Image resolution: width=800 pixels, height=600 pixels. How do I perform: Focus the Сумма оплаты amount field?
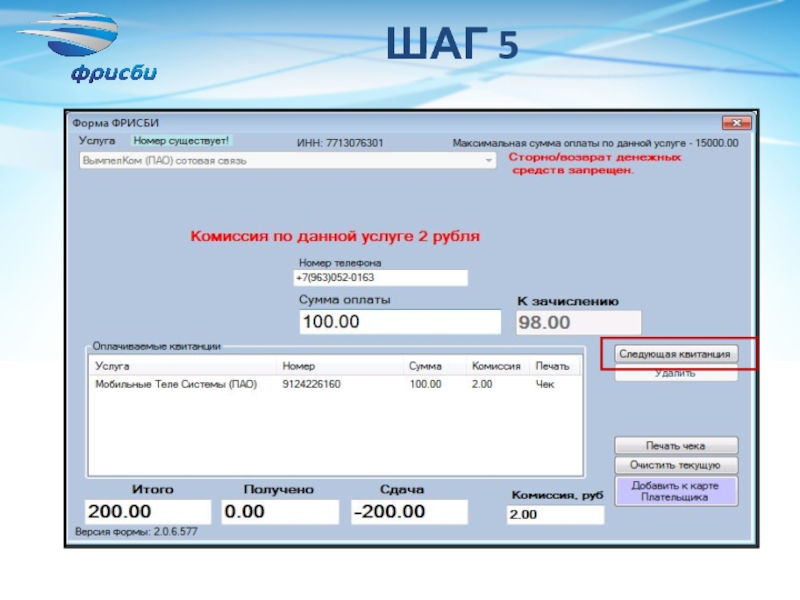[400, 322]
